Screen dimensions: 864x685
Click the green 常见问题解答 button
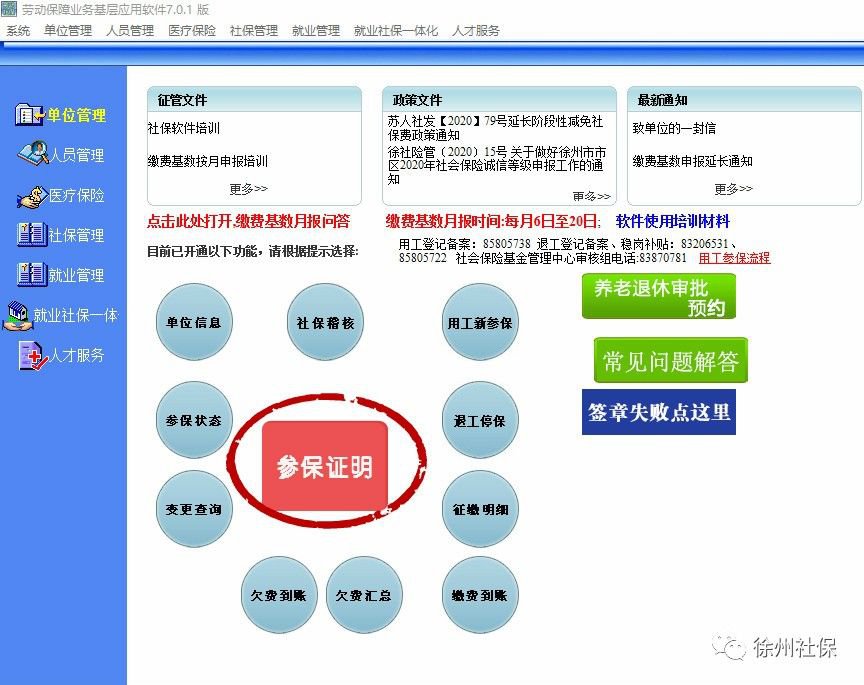tap(671, 360)
